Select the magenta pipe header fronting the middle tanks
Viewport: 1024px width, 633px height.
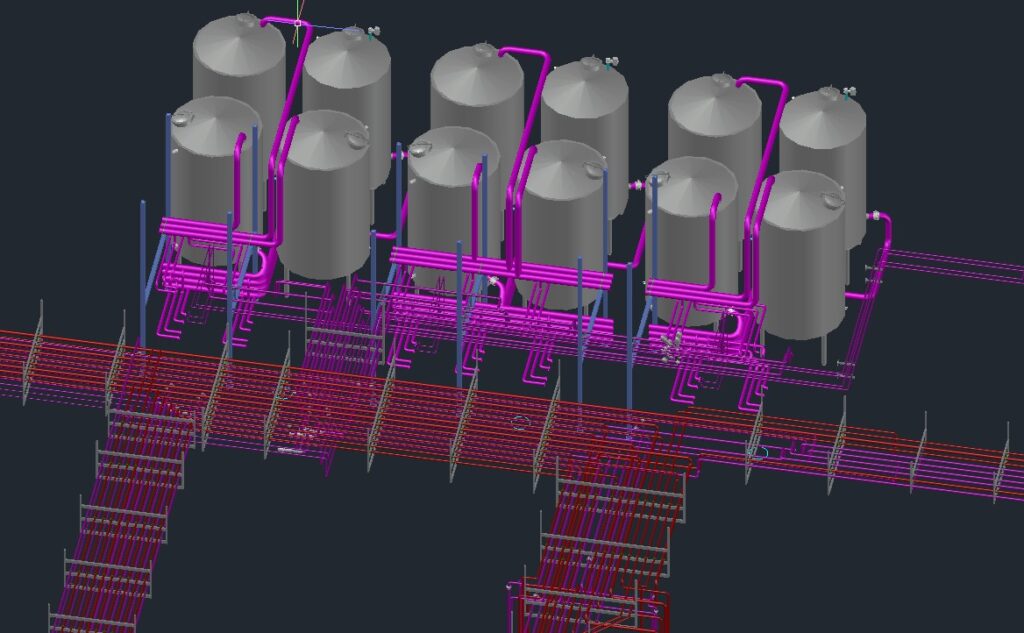[500, 260]
